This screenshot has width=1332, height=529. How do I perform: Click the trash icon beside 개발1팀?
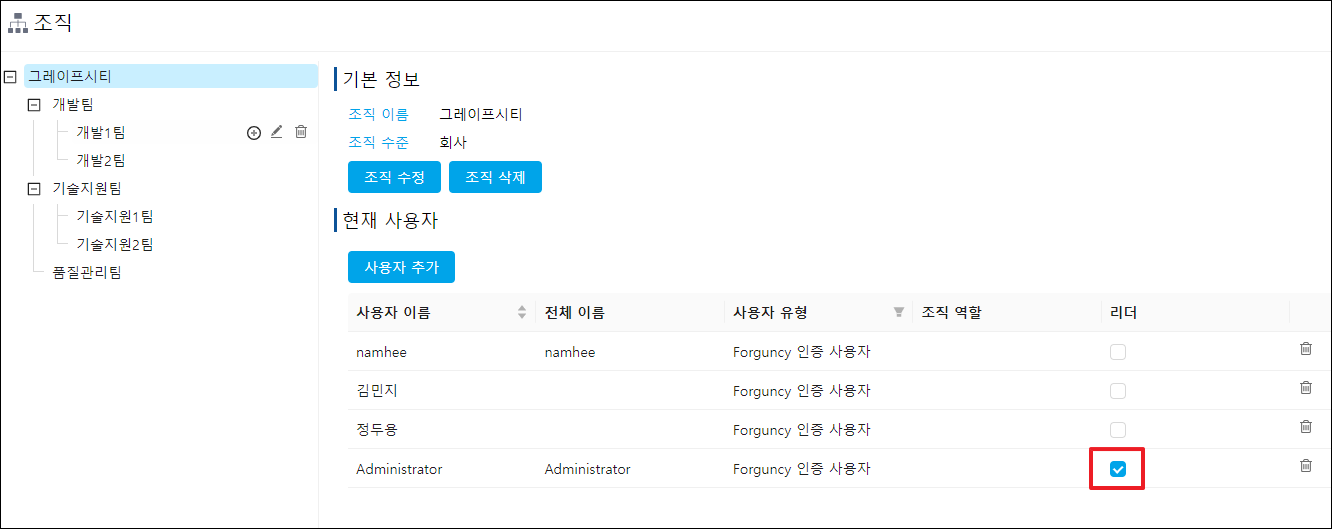click(x=301, y=132)
